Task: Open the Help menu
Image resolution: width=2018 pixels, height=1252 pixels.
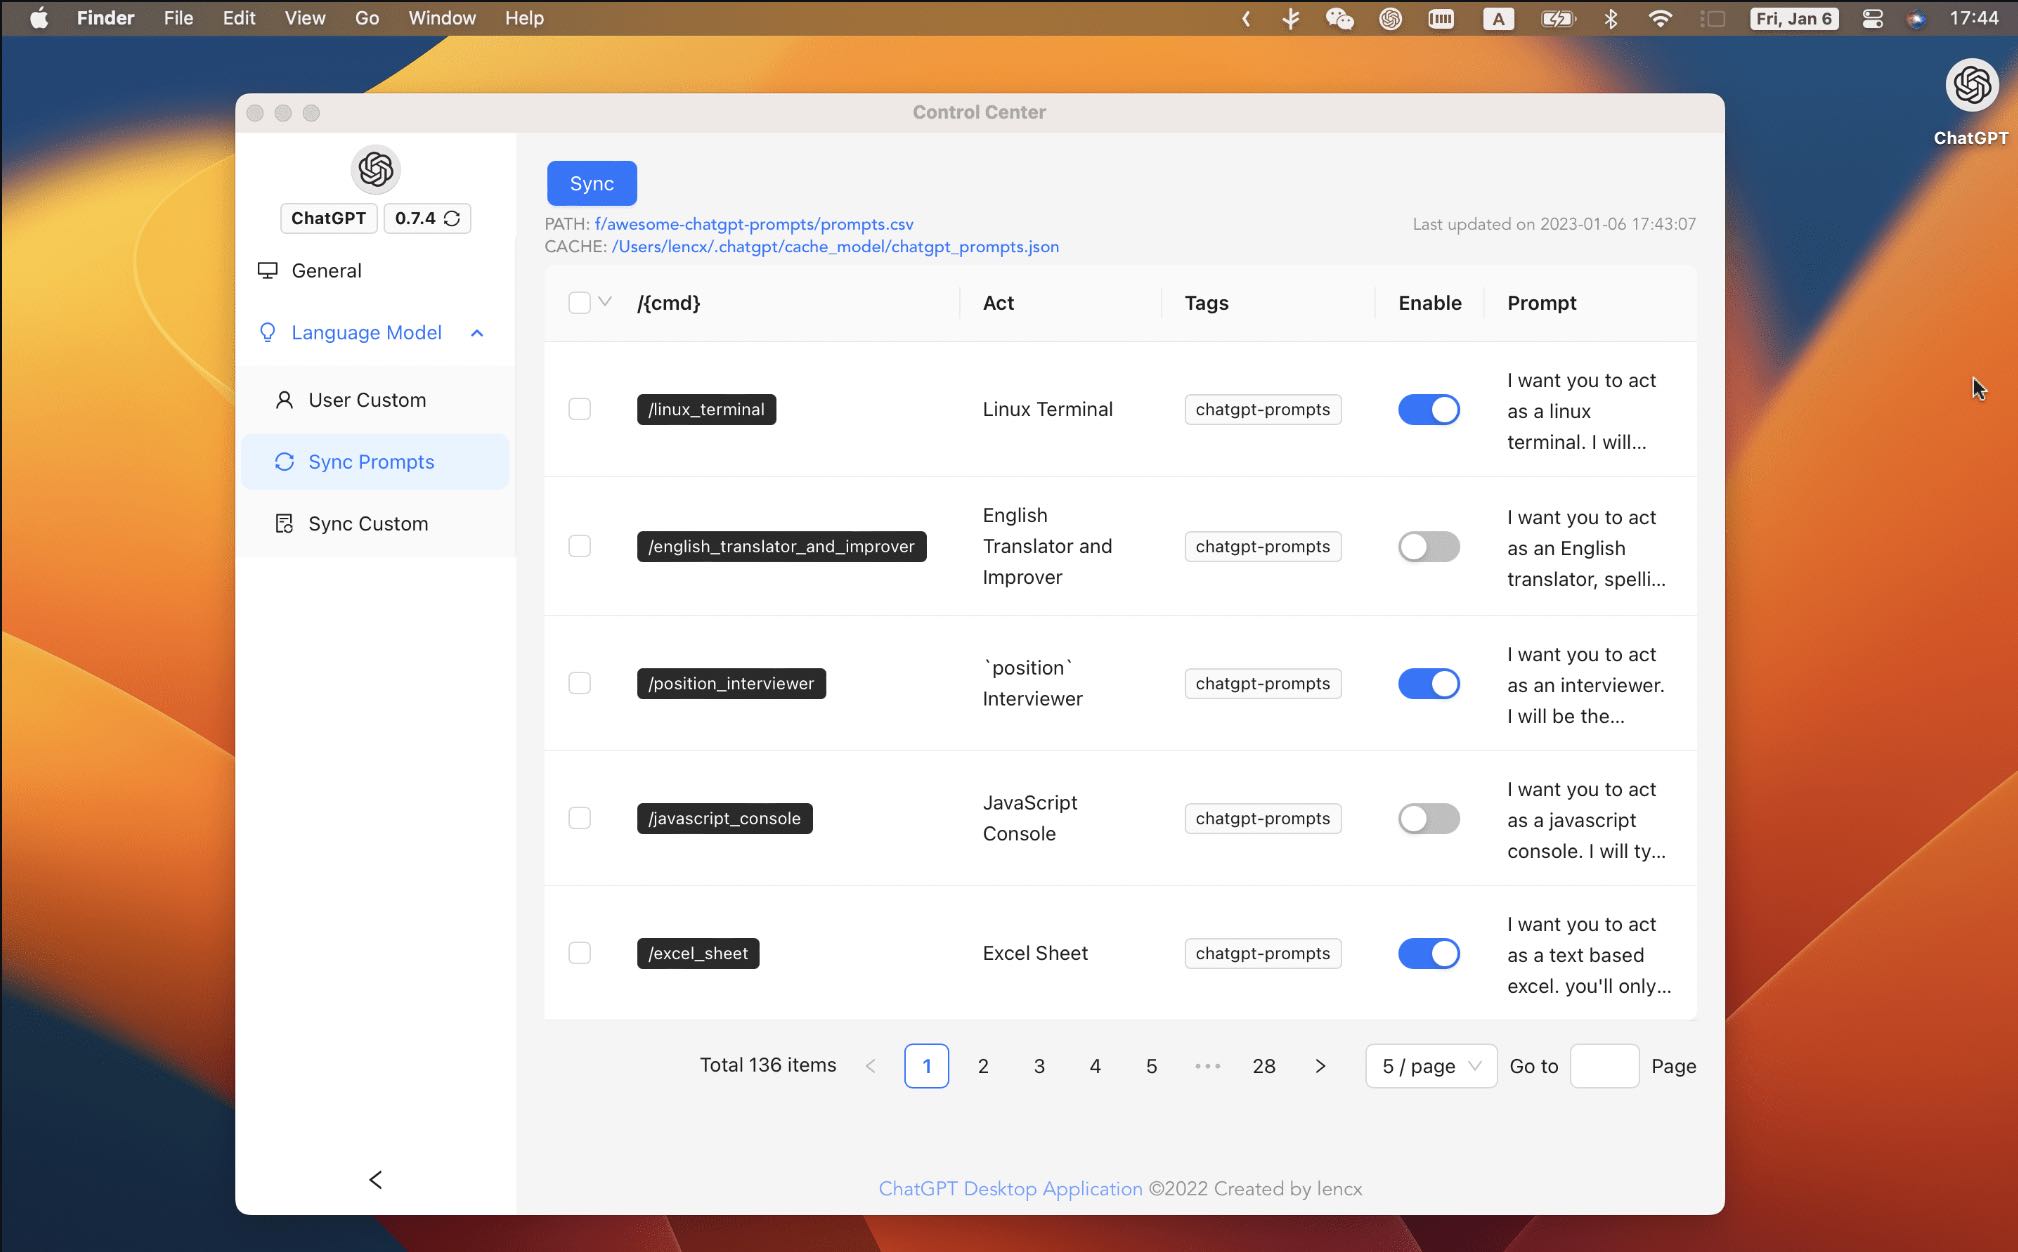Action: [524, 18]
